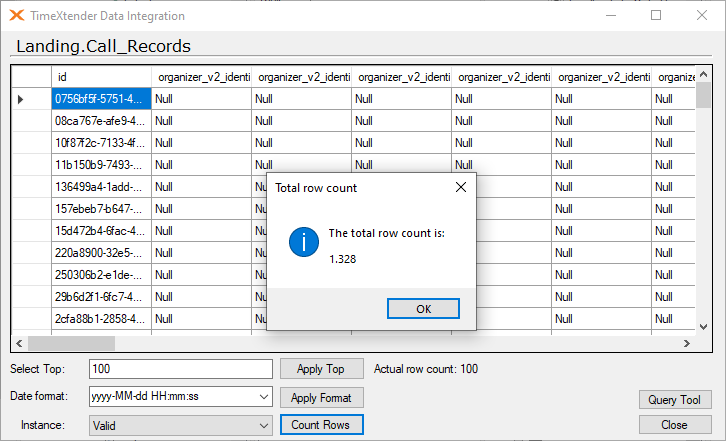Select cell 220a8900-32e5-...
Image resolution: width=726 pixels, height=441 pixels.
coord(101,253)
